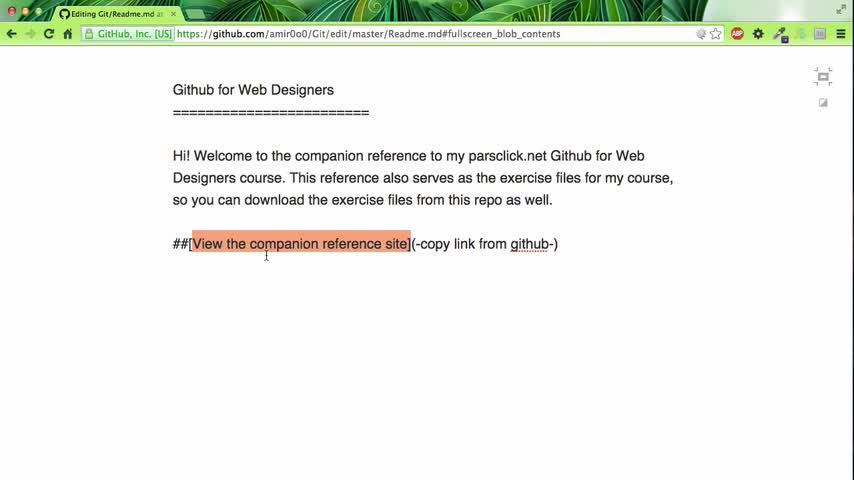Open the gear extension icon

[758, 34]
